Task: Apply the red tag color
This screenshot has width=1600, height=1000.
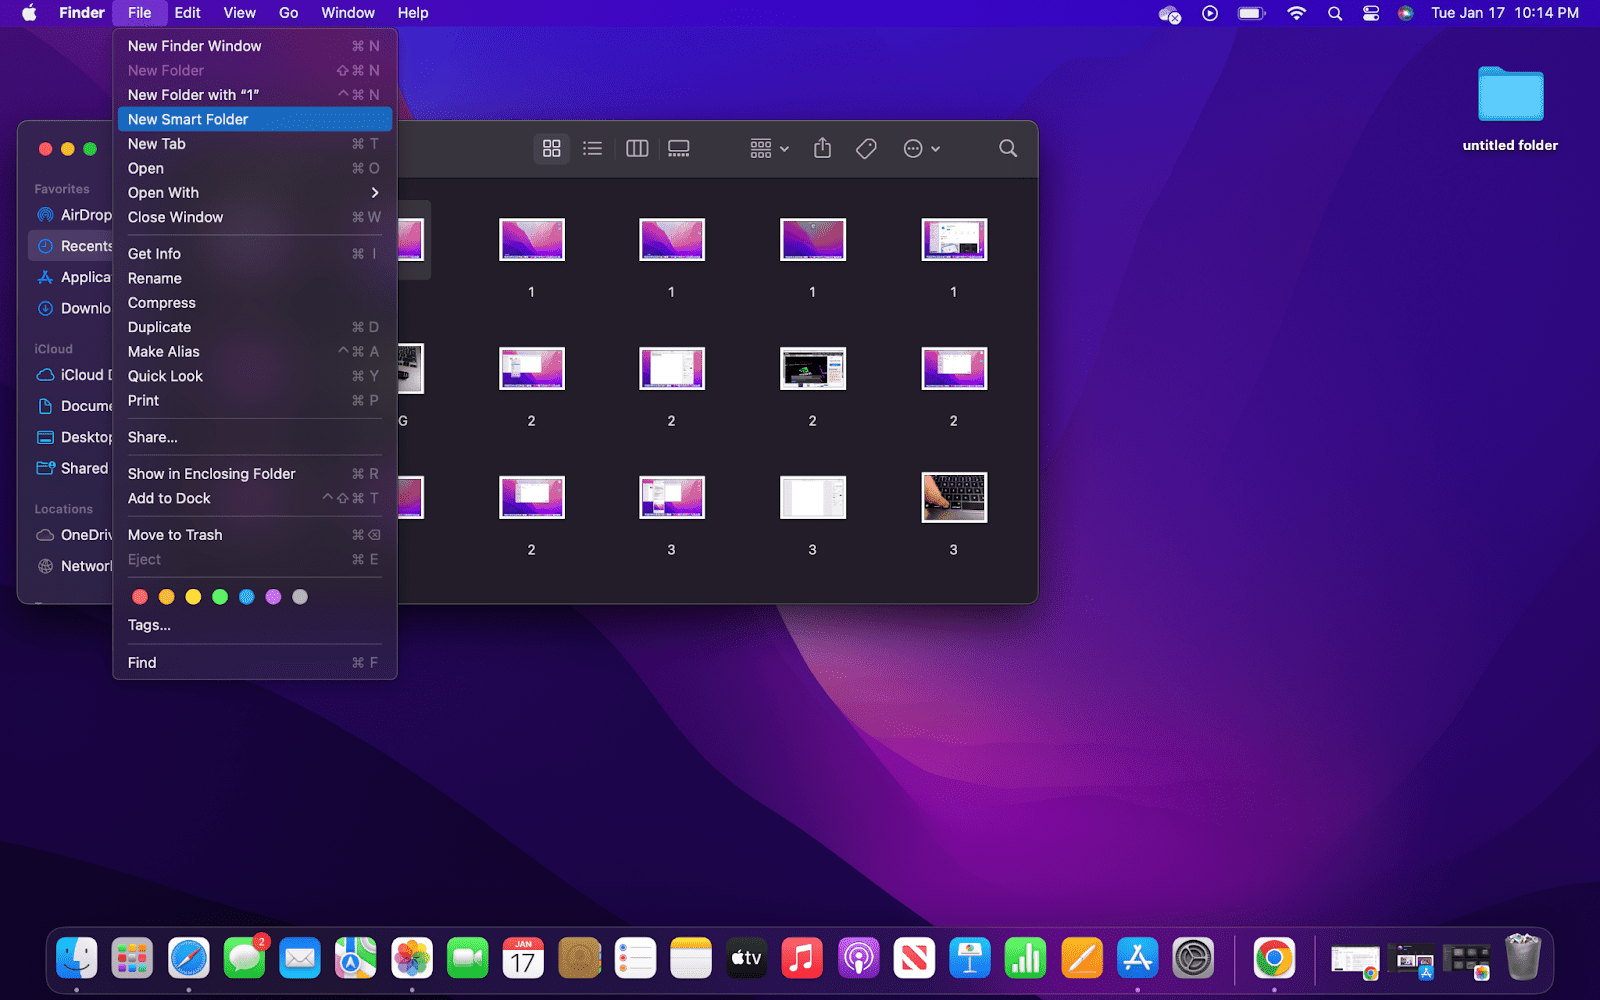Action: 140,597
